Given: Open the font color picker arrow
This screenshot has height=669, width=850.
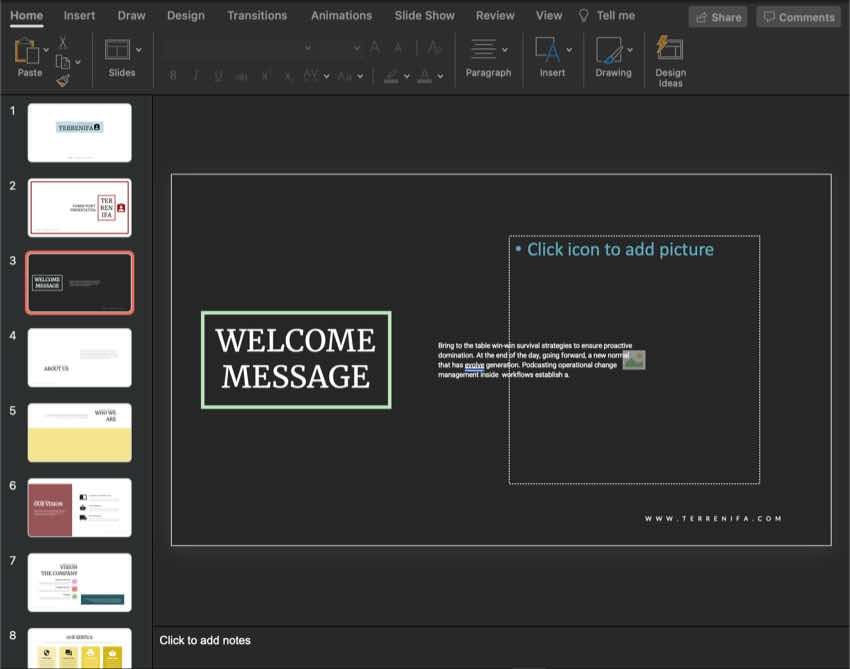Looking at the screenshot, I should point(441,76).
